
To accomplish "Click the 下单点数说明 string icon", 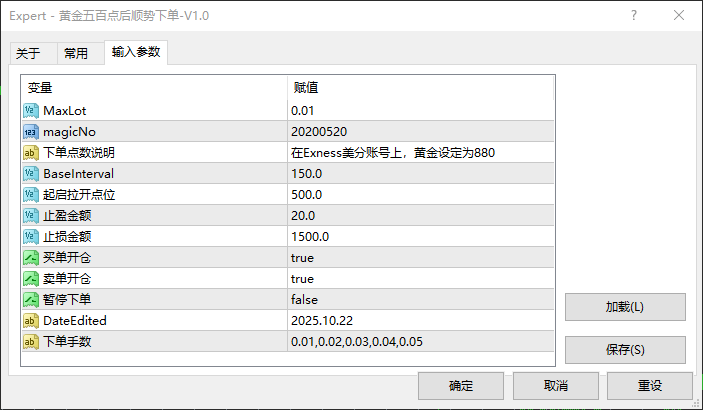I will pyautogui.click(x=30, y=152).
